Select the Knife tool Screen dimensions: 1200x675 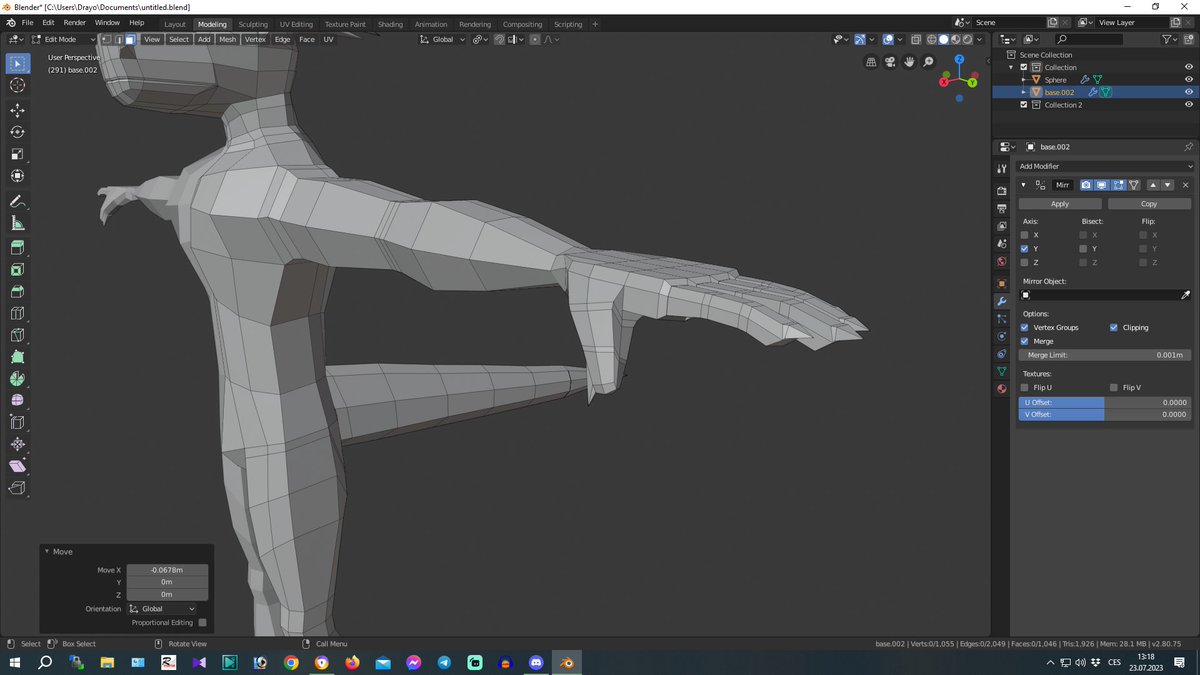click(x=17, y=335)
